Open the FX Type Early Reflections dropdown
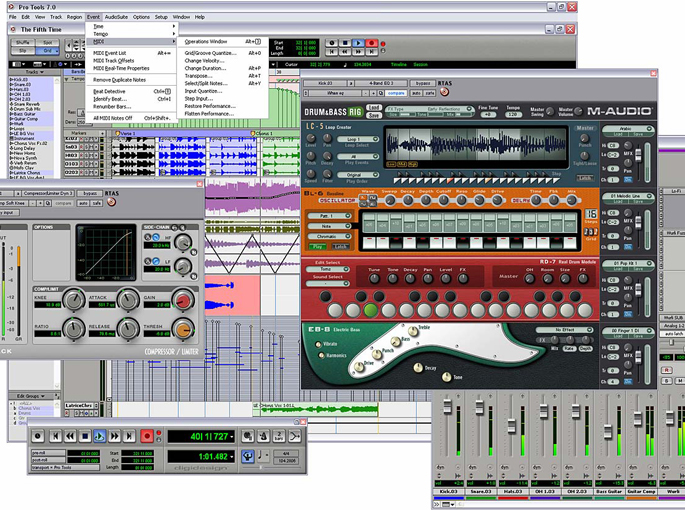The height and width of the screenshot is (510, 685). [429, 109]
